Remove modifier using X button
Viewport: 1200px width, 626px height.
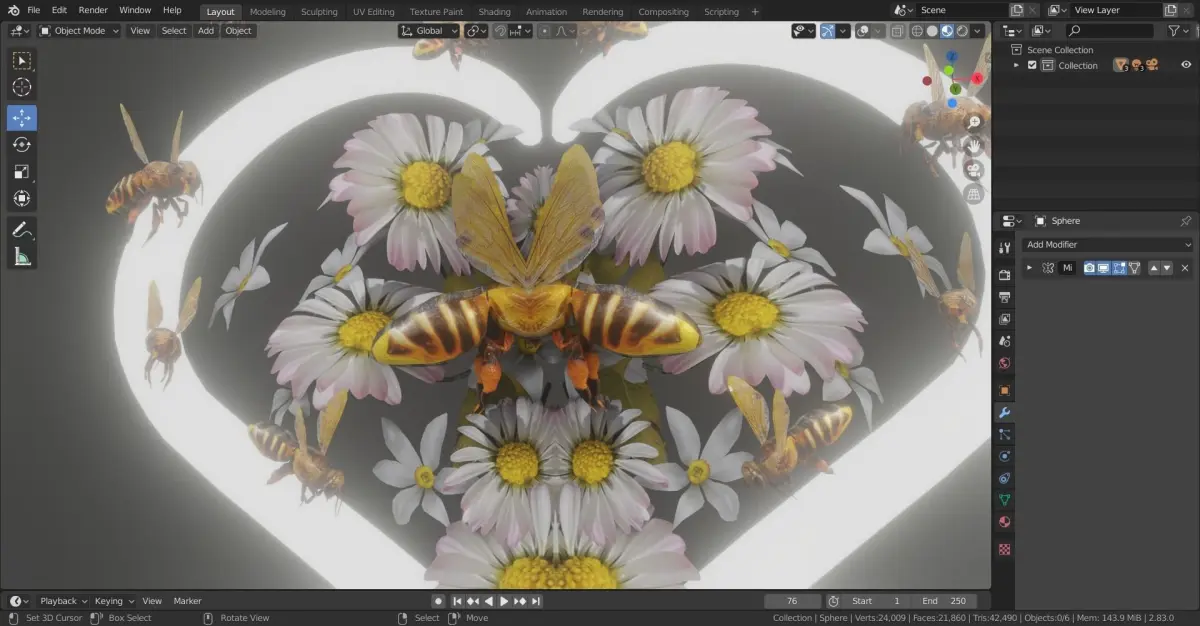point(1185,268)
